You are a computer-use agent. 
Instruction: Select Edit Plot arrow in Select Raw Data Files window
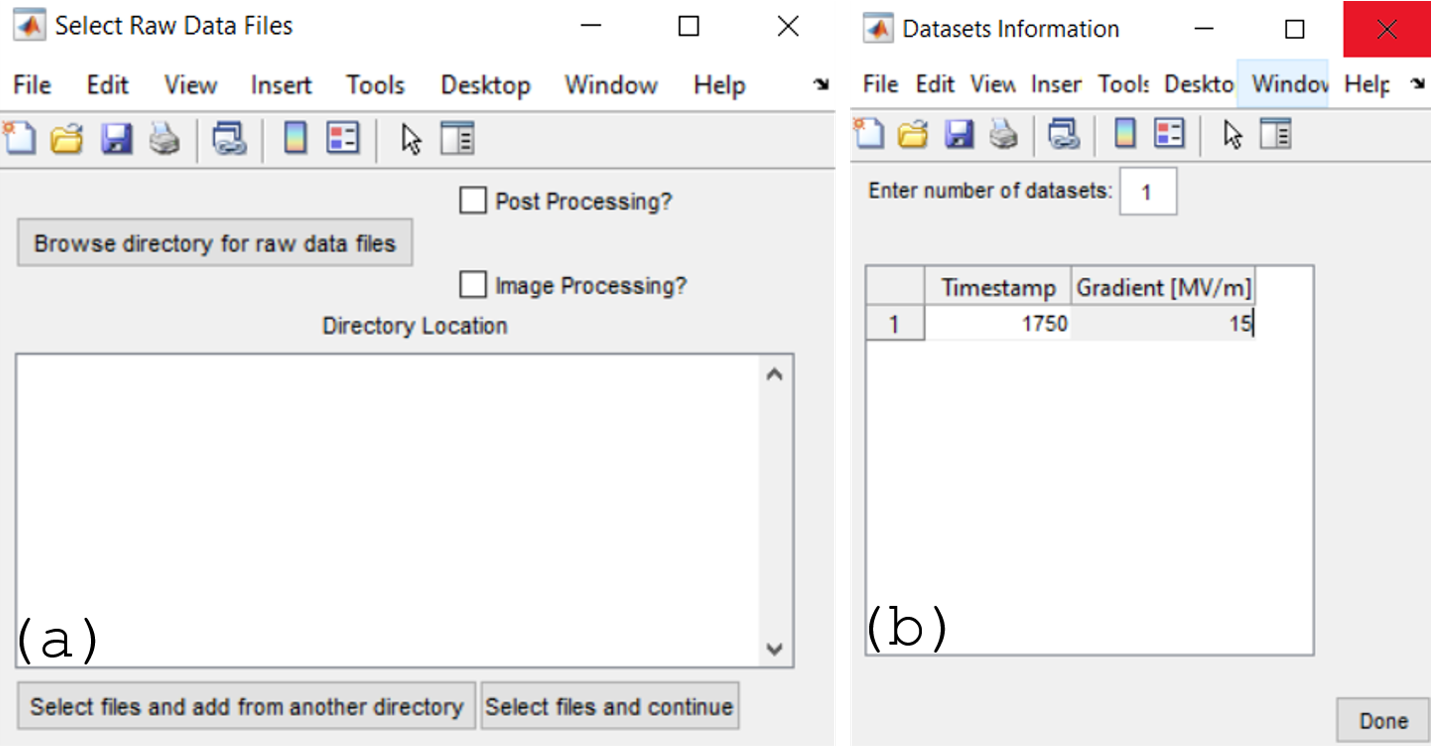click(x=411, y=140)
